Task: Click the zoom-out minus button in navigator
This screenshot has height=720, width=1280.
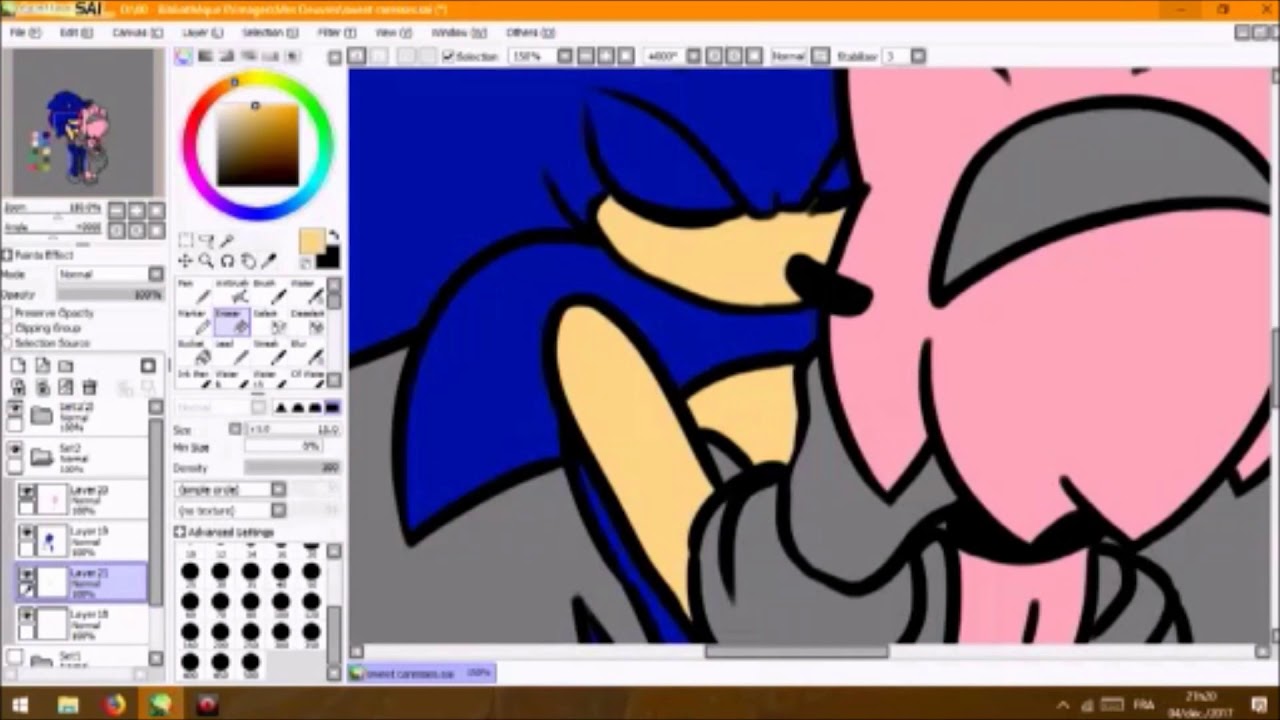Action: (117, 210)
